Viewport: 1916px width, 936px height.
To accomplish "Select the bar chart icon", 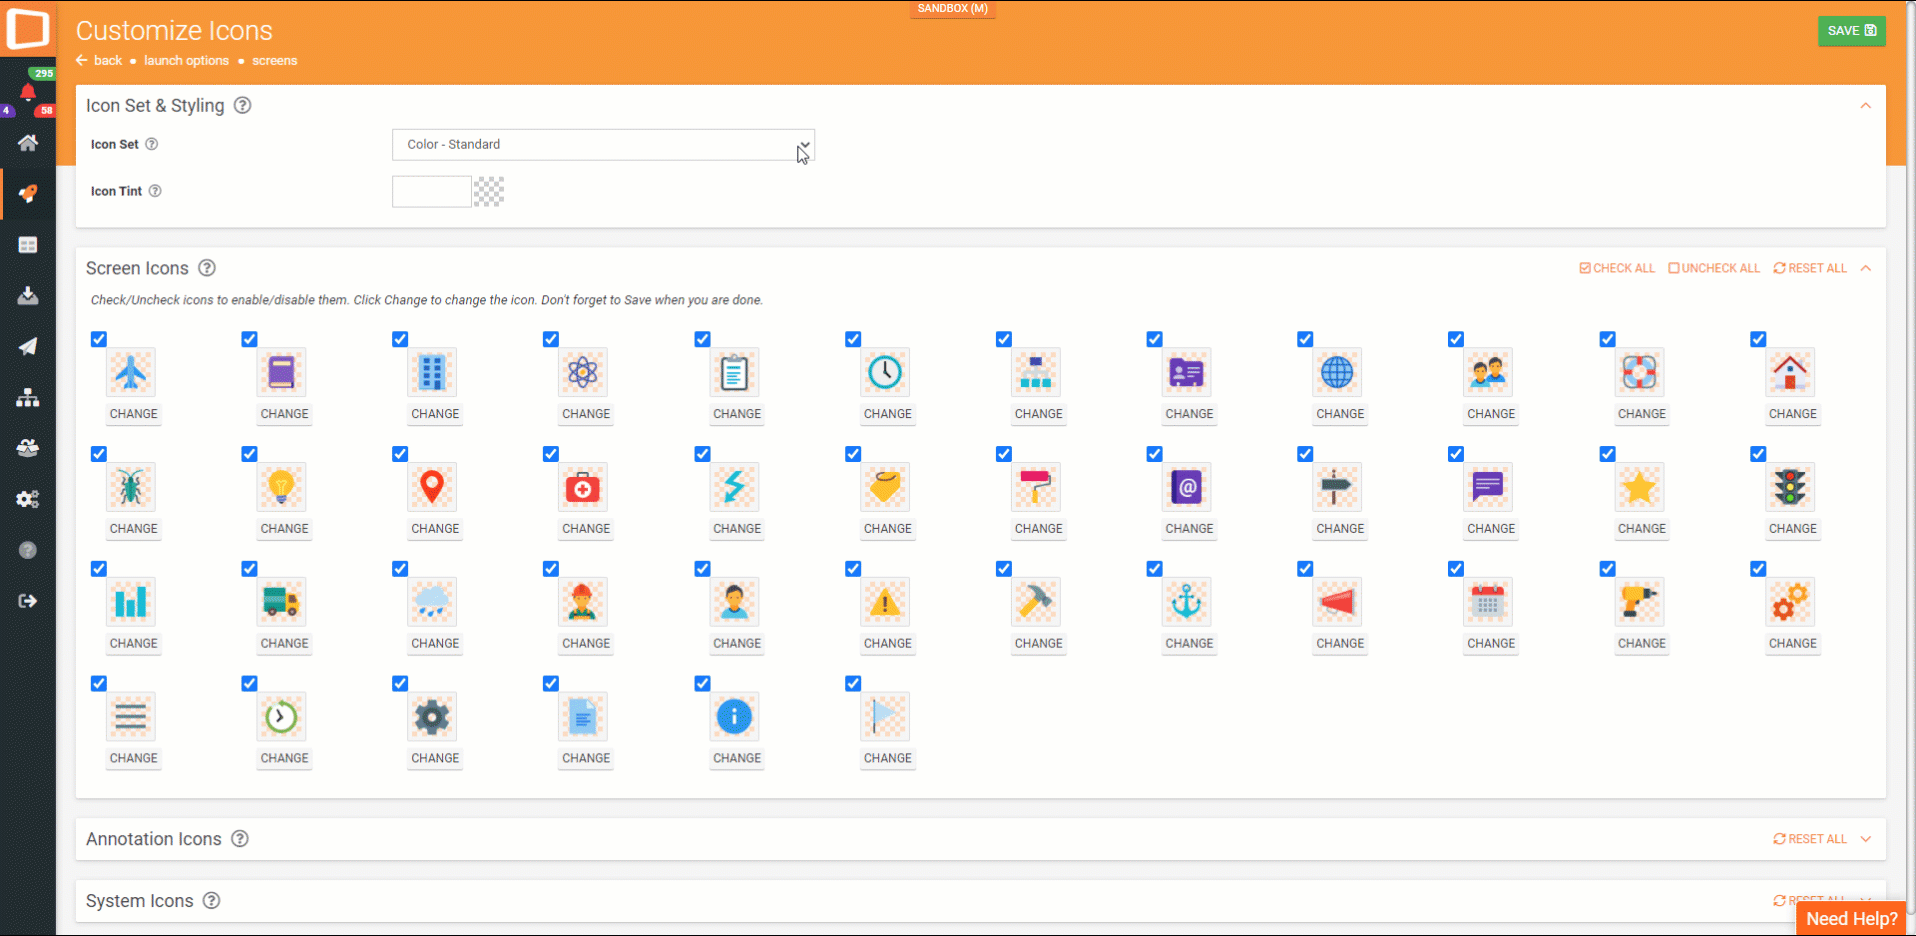I will [131, 602].
